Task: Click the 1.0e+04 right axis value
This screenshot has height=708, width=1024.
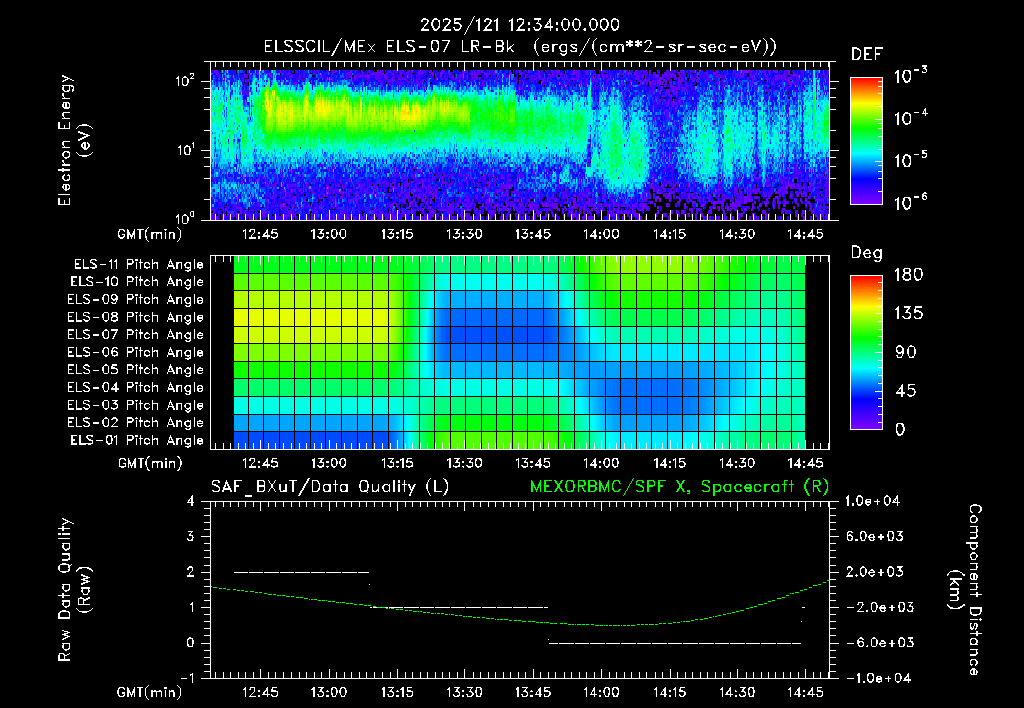Action: pyautogui.click(x=874, y=502)
